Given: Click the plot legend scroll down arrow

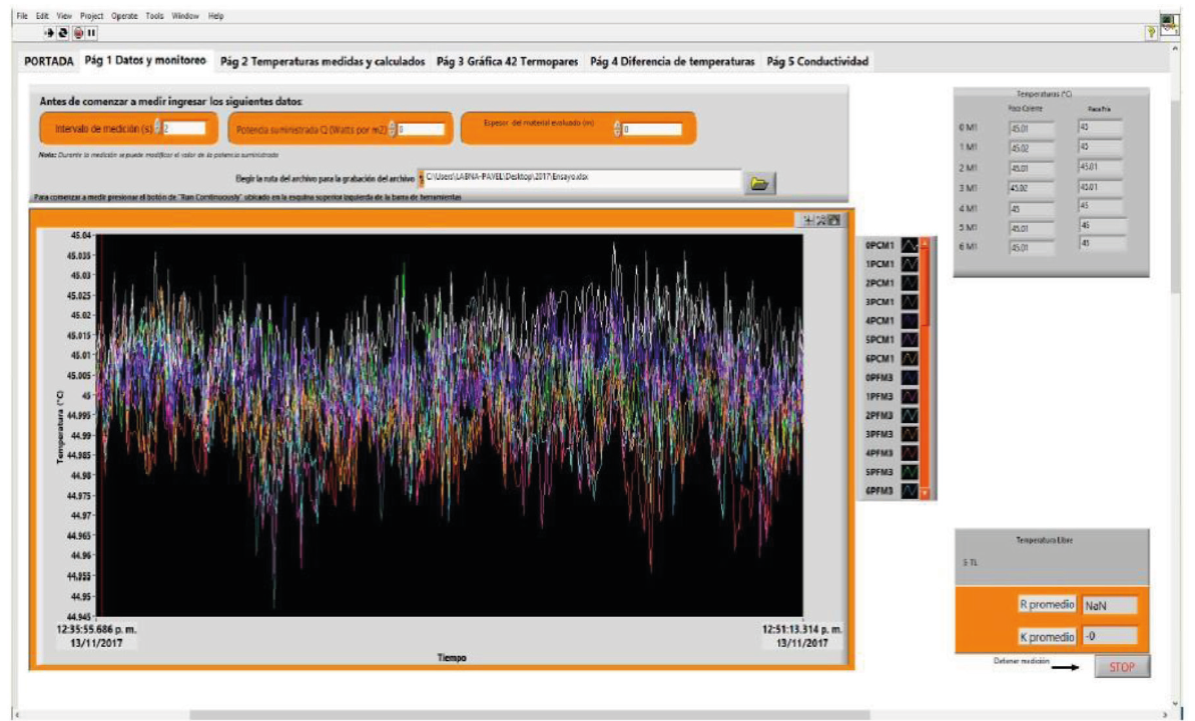Looking at the screenshot, I should pos(925,493).
